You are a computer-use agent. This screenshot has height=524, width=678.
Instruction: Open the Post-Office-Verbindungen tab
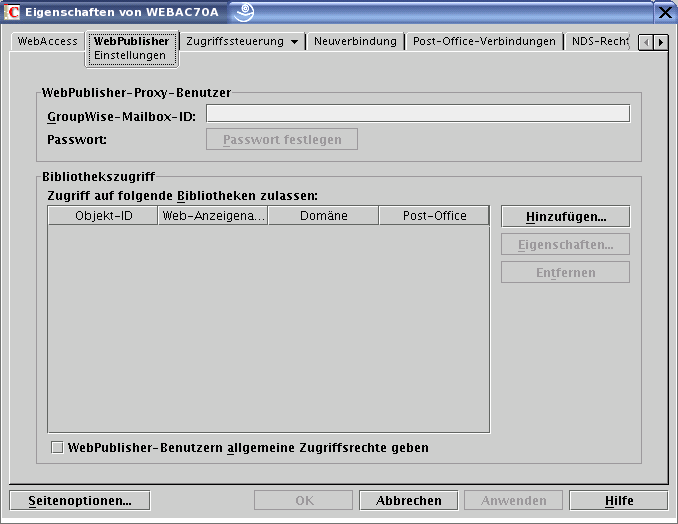tap(484, 42)
